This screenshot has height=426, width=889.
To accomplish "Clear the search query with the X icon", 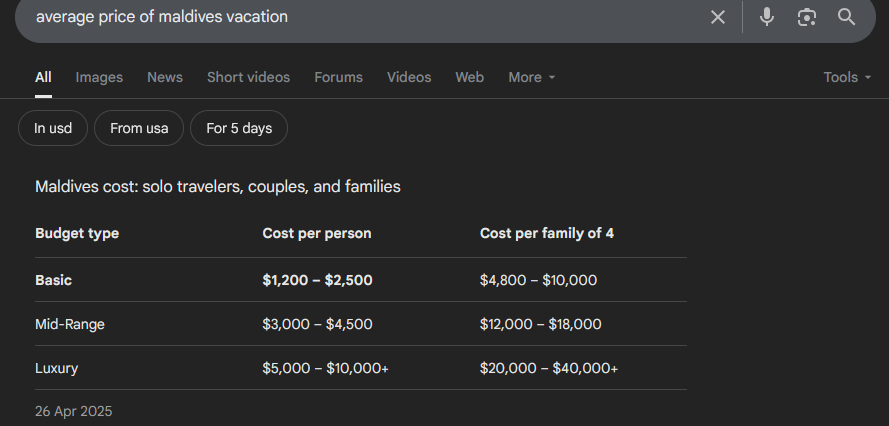I will [x=717, y=17].
